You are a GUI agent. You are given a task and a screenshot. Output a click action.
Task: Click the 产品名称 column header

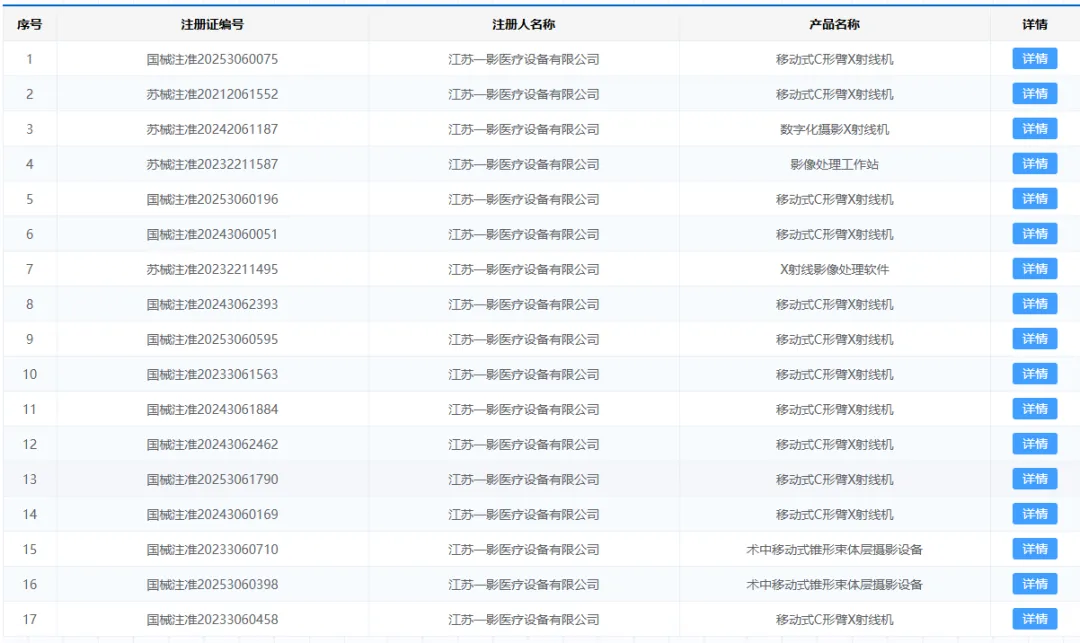pyautogui.click(x=834, y=24)
